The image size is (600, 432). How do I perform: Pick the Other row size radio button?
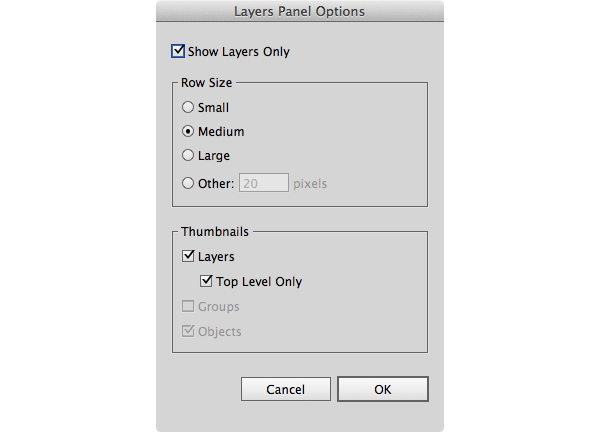(188, 183)
